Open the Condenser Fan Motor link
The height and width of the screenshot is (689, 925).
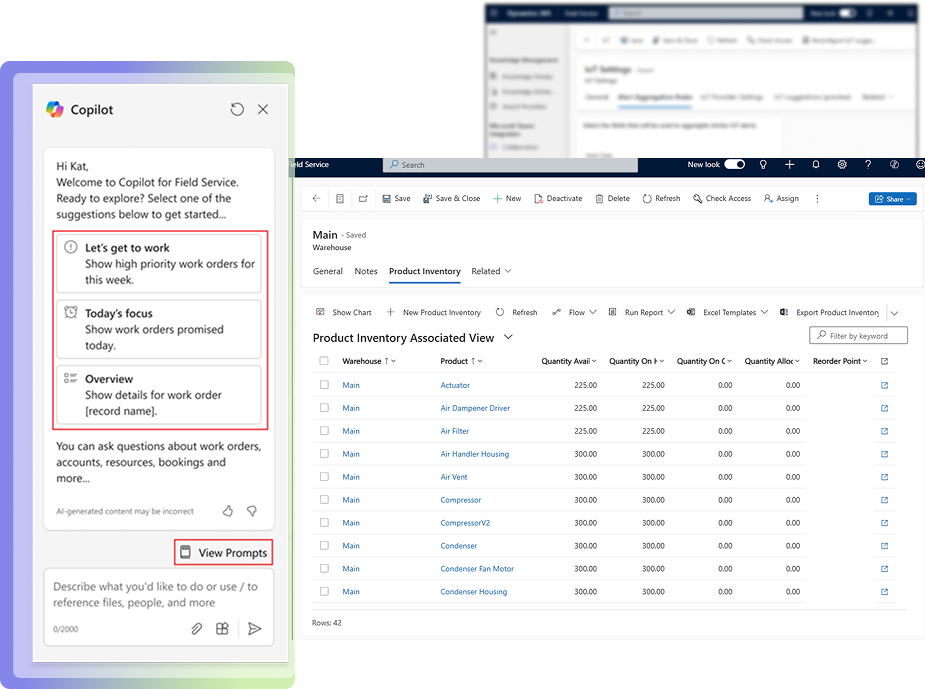pyautogui.click(x=477, y=569)
